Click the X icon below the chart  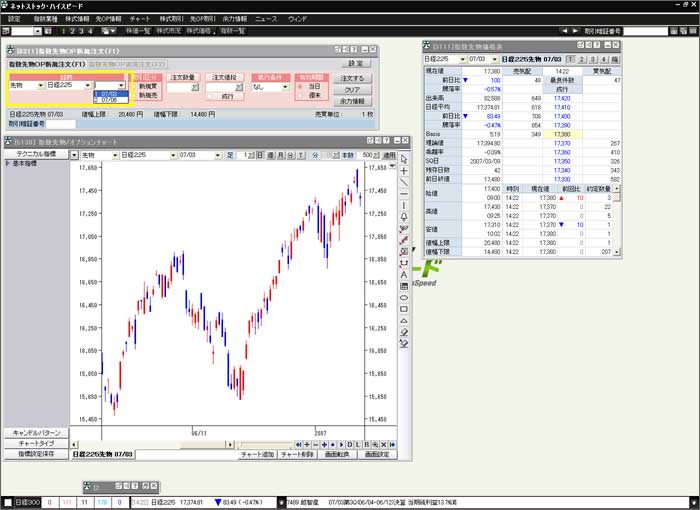click(383, 445)
